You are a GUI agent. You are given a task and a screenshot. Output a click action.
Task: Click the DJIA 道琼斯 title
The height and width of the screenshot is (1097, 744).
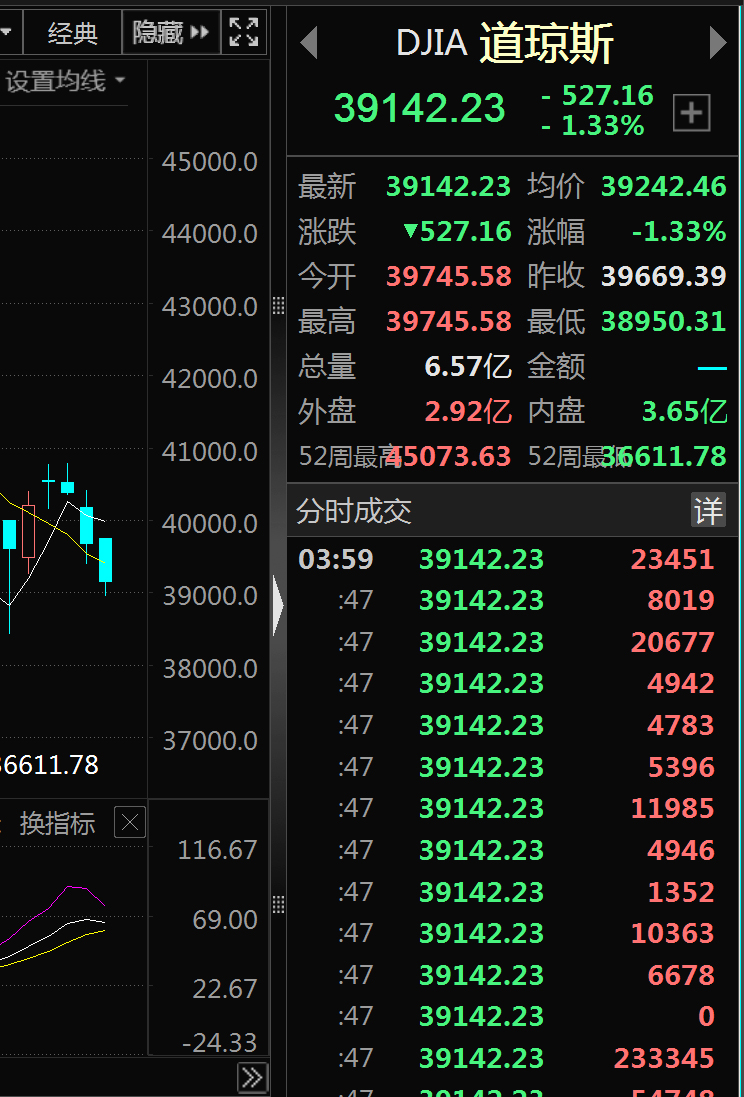[x=505, y=43]
